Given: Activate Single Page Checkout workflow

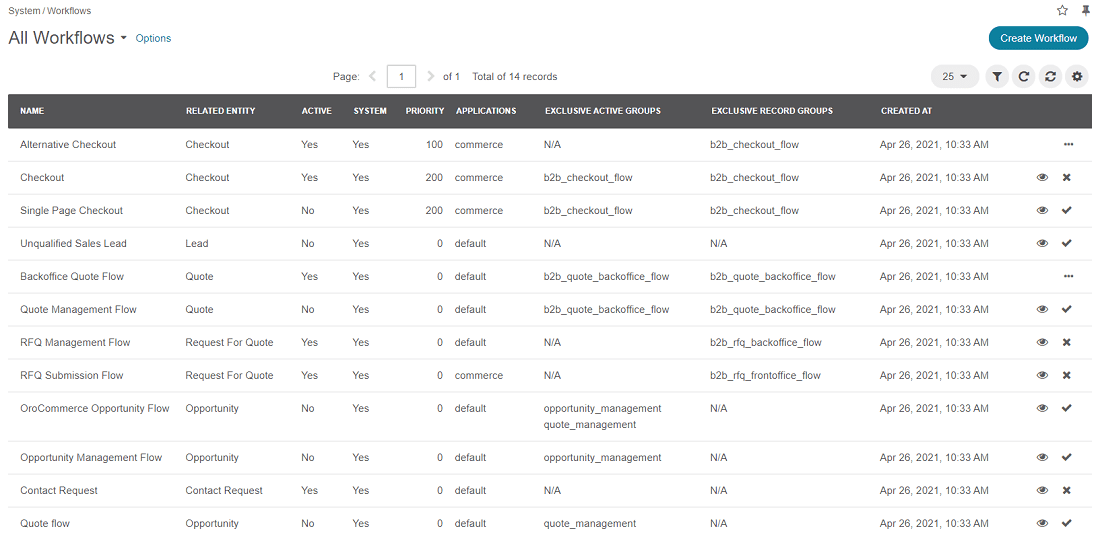Looking at the screenshot, I should point(1067,211).
